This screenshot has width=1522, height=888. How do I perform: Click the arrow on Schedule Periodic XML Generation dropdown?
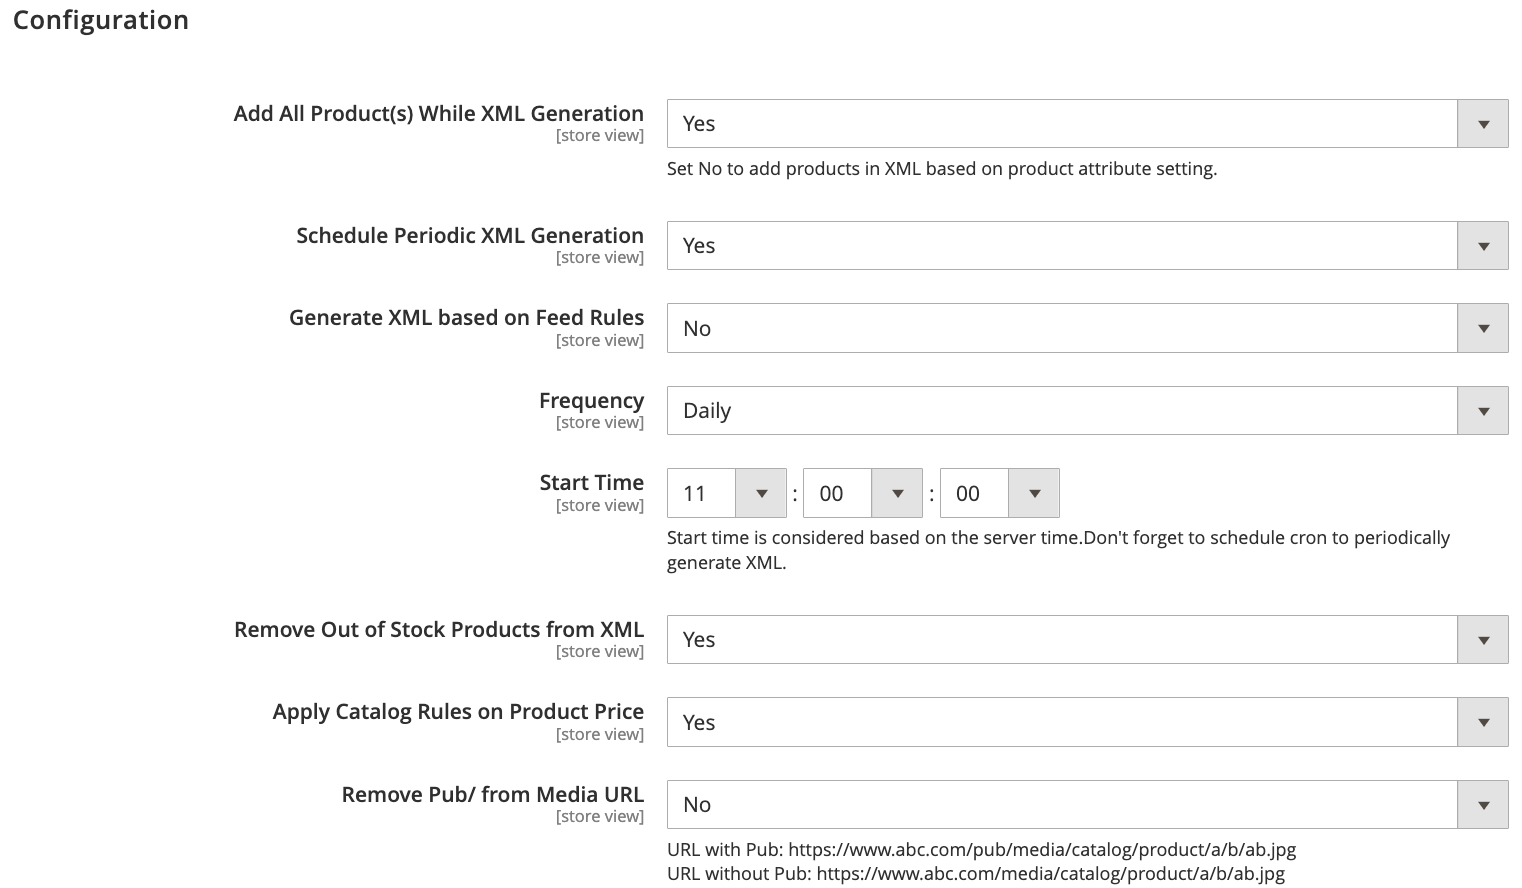click(x=1482, y=245)
